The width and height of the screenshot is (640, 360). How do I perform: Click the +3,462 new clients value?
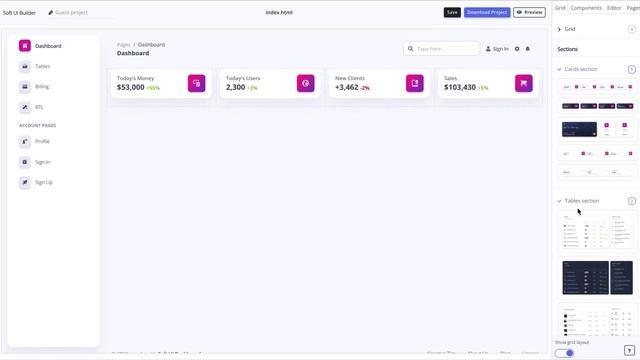coord(347,87)
